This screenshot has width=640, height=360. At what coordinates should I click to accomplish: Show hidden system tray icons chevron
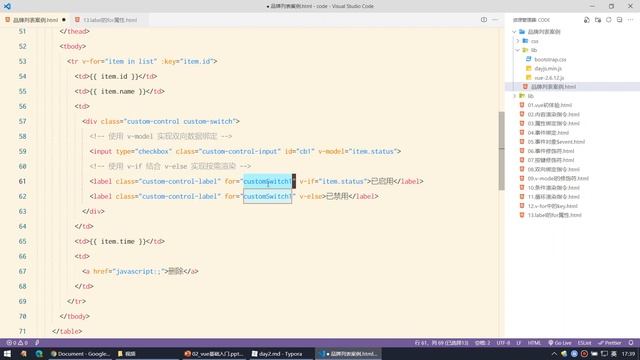[x=554, y=354]
